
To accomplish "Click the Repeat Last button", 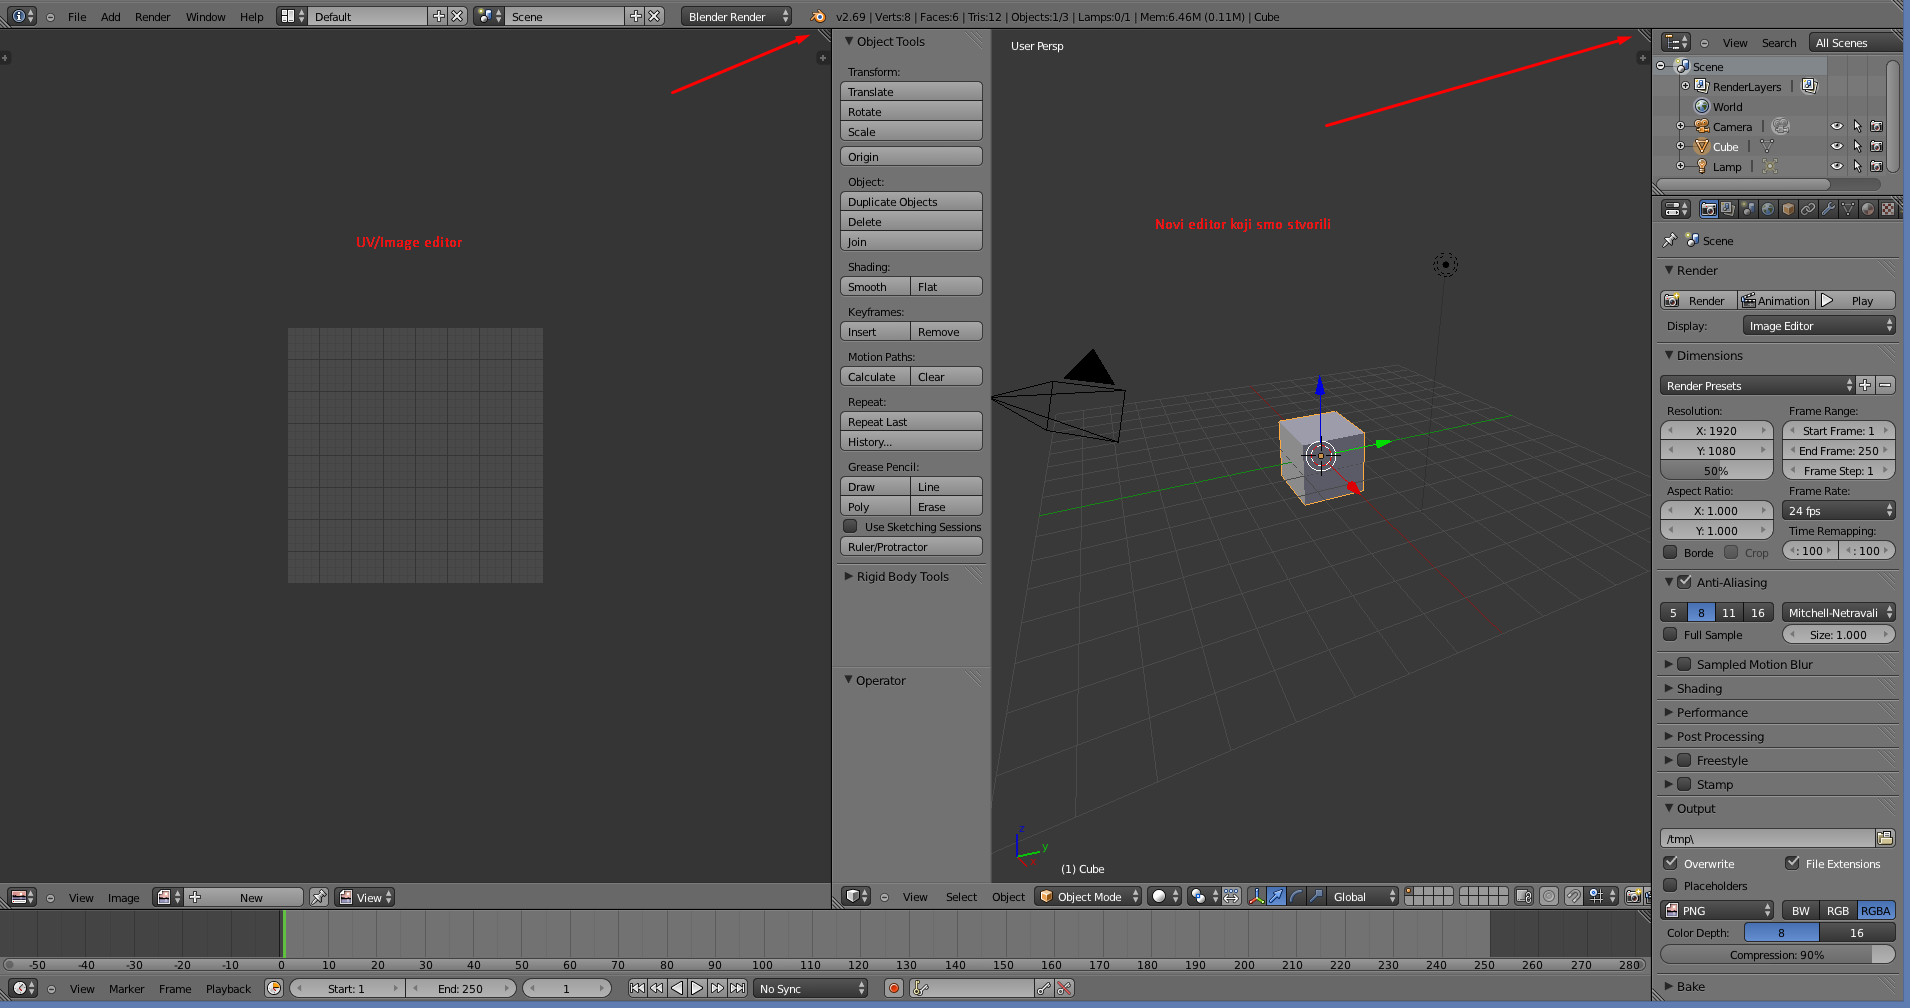I will coord(911,421).
